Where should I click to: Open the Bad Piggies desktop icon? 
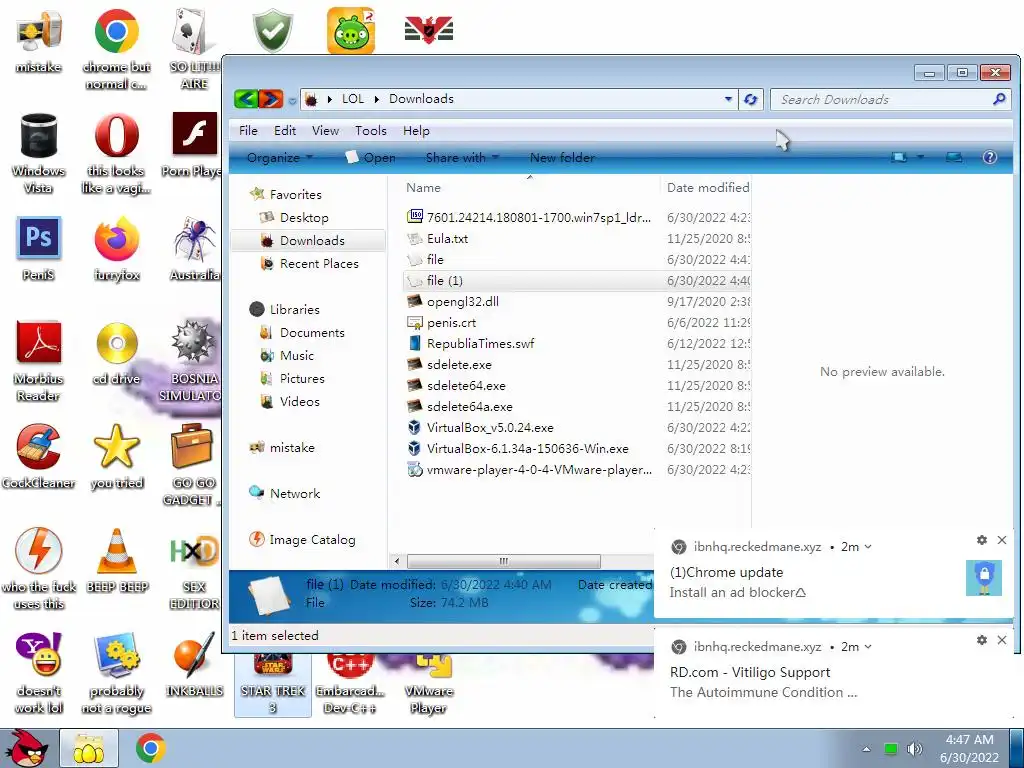(351, 30)
